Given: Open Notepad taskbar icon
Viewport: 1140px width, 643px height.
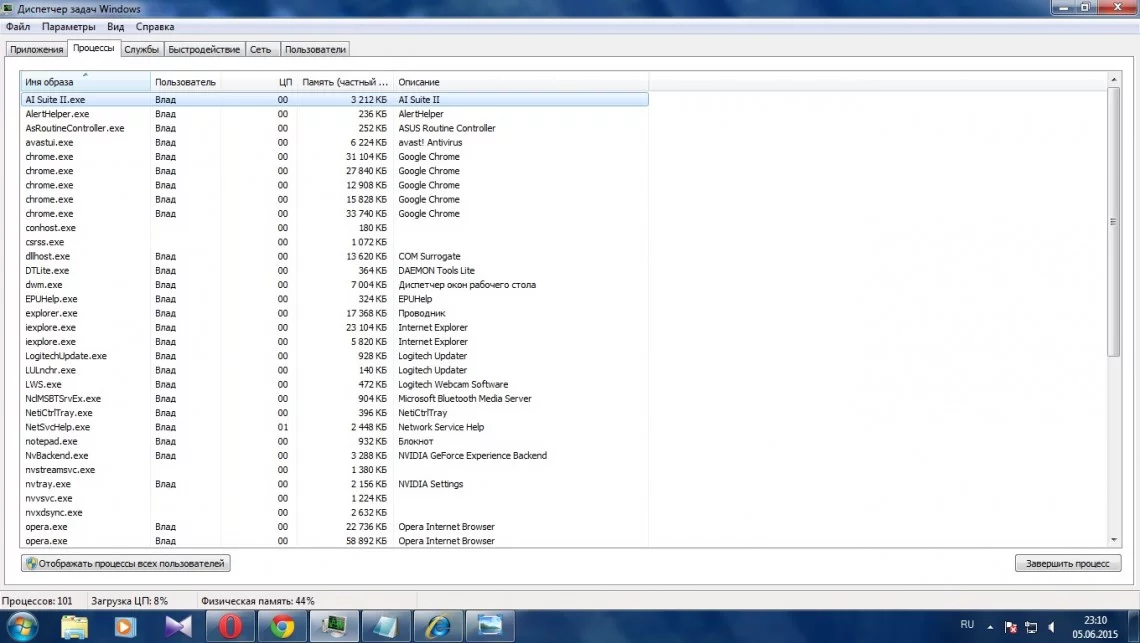Looking at the screenshot, I should coord(386,626).
